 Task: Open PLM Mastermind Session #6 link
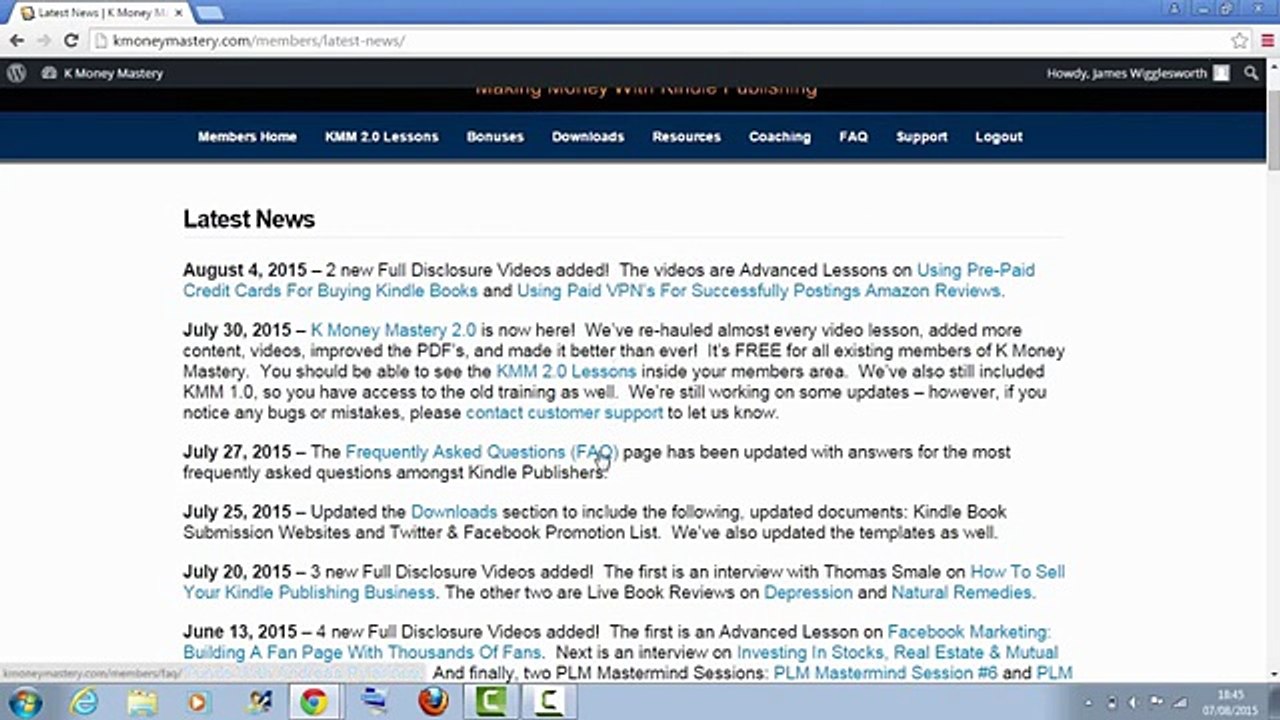[x=885, y=673]
